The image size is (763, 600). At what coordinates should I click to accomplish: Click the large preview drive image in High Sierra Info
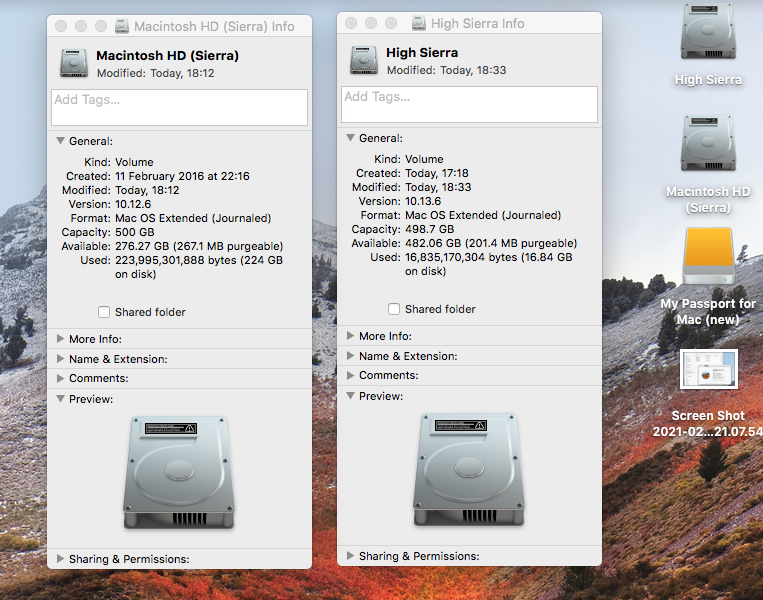click(x=469, y=470)
